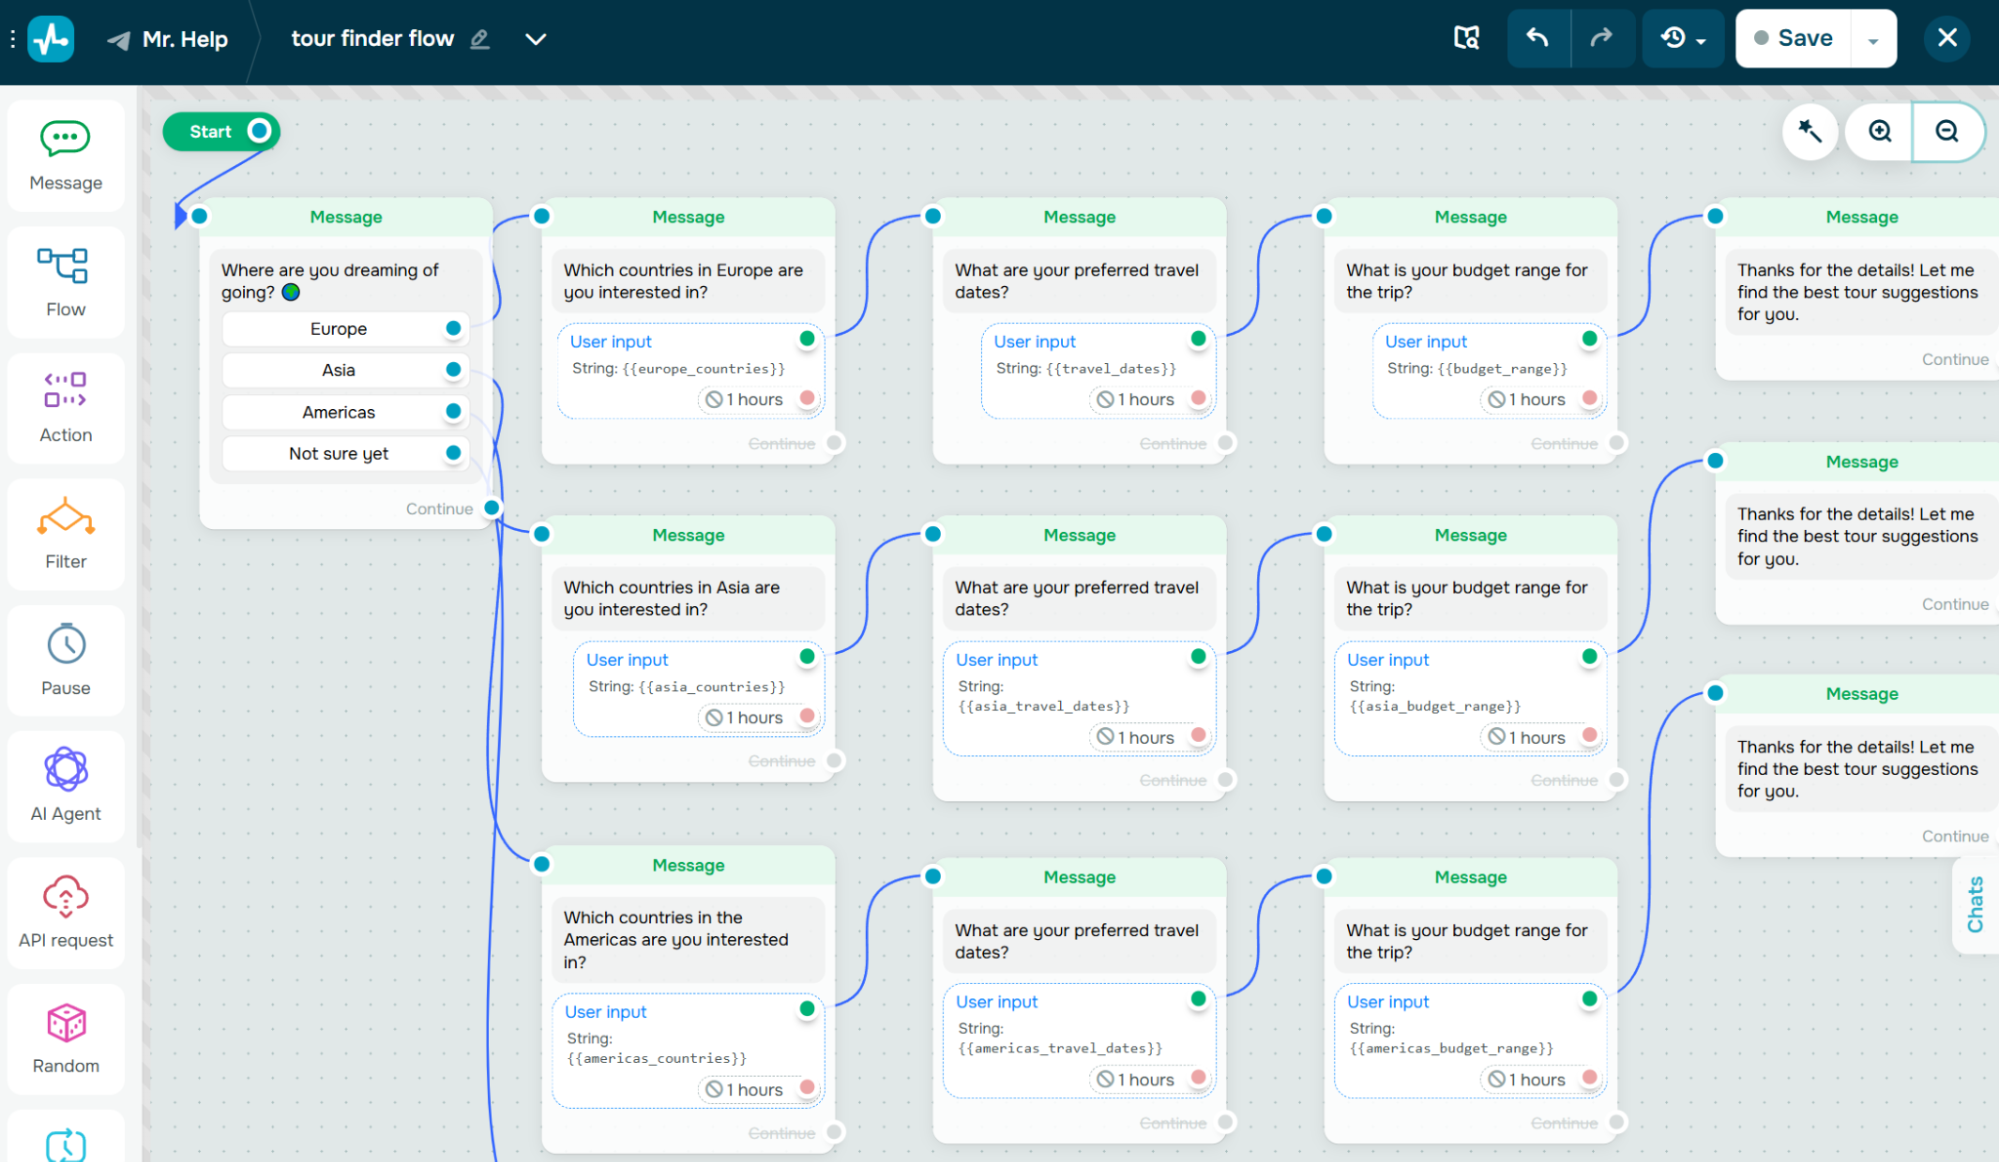Toggle the Start node activation circle
Screen dimensions: 1999x1162
pyautogui.click(x=258, y=131)
